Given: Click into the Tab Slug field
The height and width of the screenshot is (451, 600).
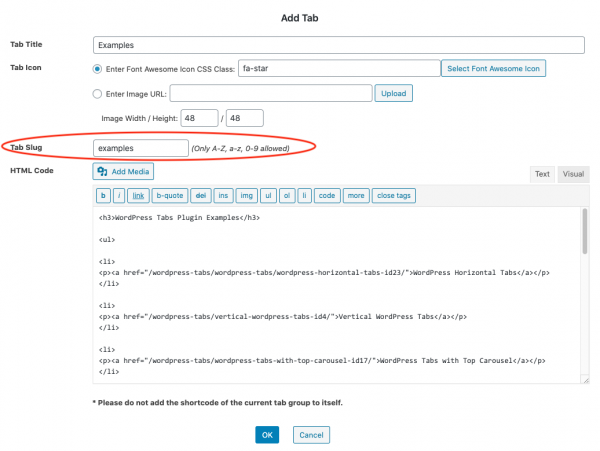Looking at the screenshot, I should pos(140,148).
